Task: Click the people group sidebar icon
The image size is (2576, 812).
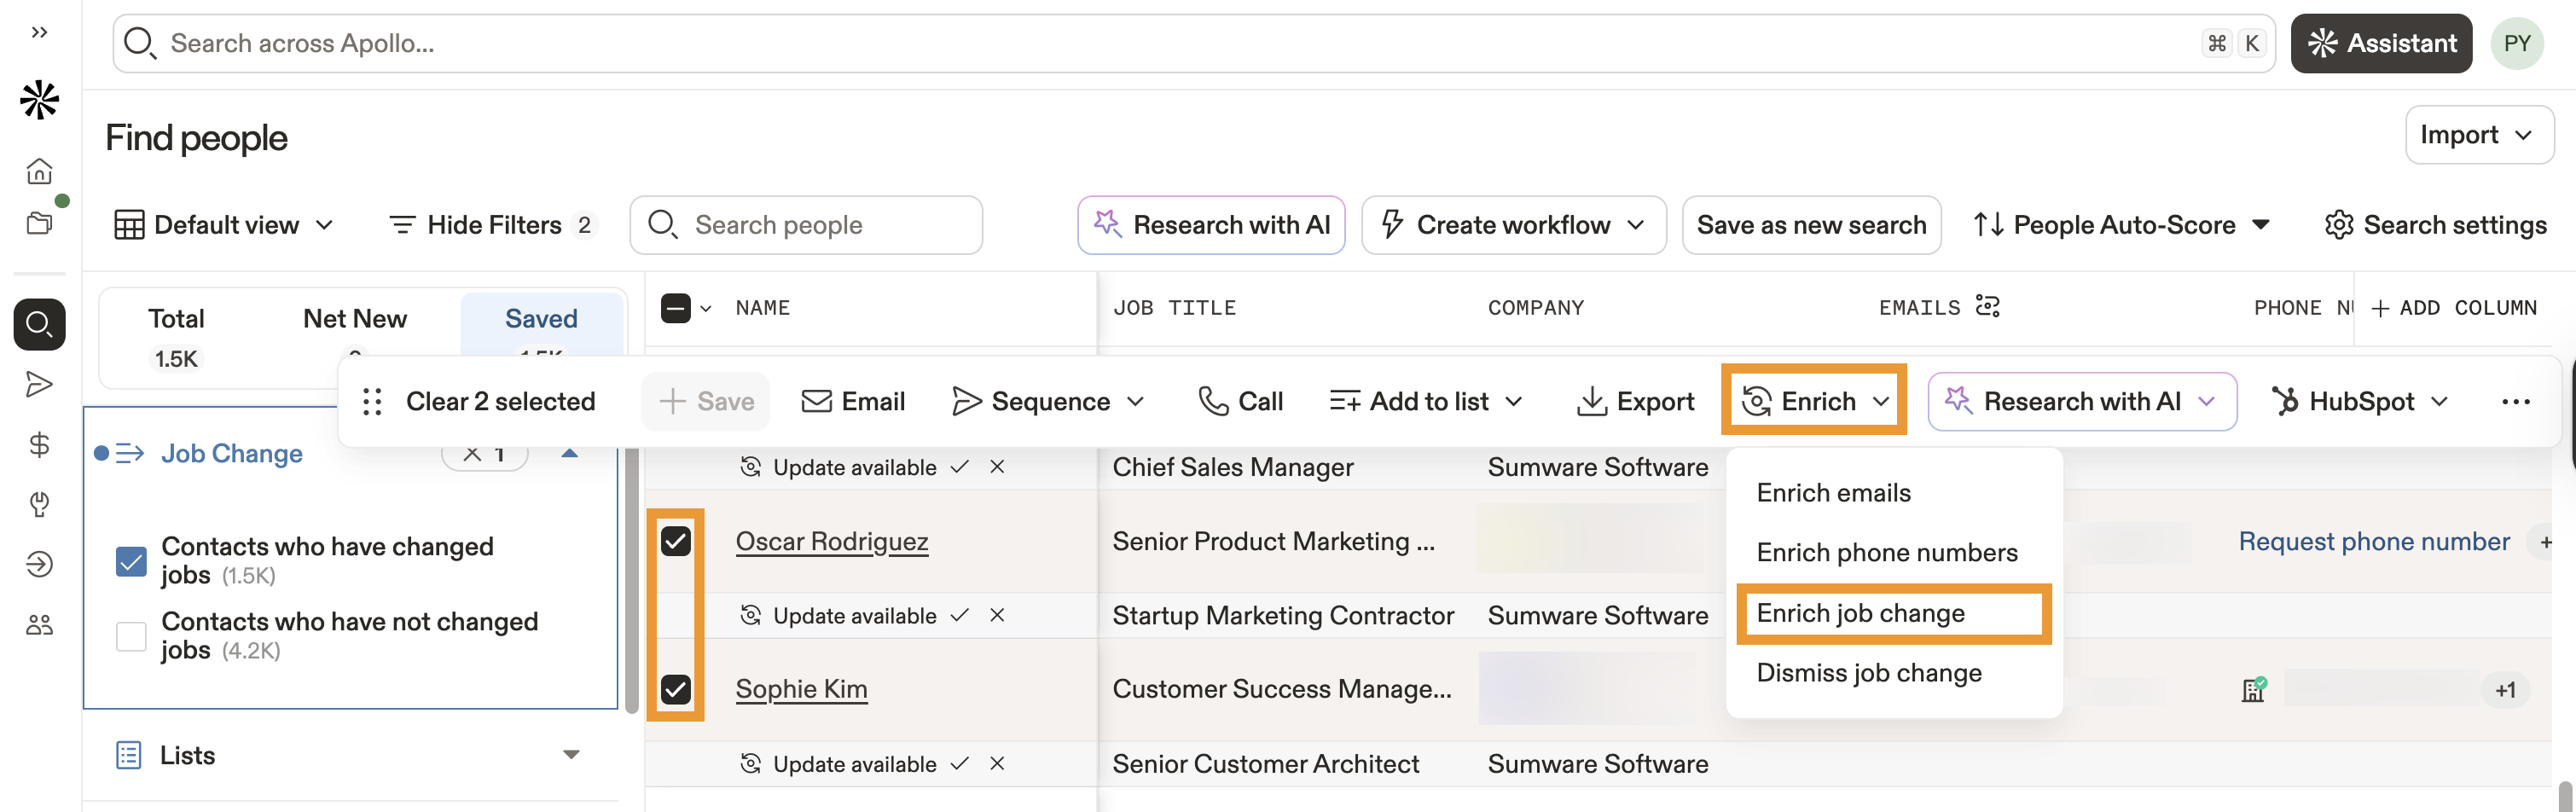Action: click(39, 625)
